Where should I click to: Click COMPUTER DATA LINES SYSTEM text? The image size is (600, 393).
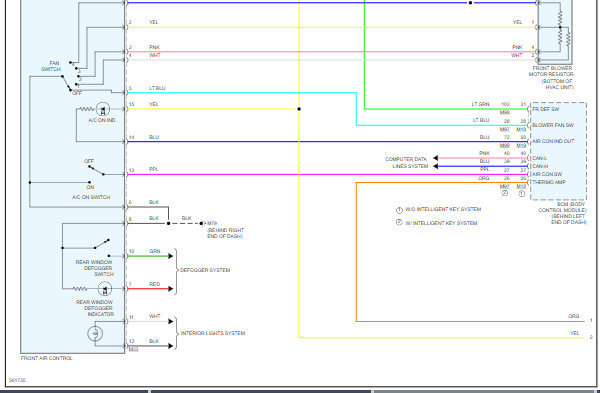[406, 163]
